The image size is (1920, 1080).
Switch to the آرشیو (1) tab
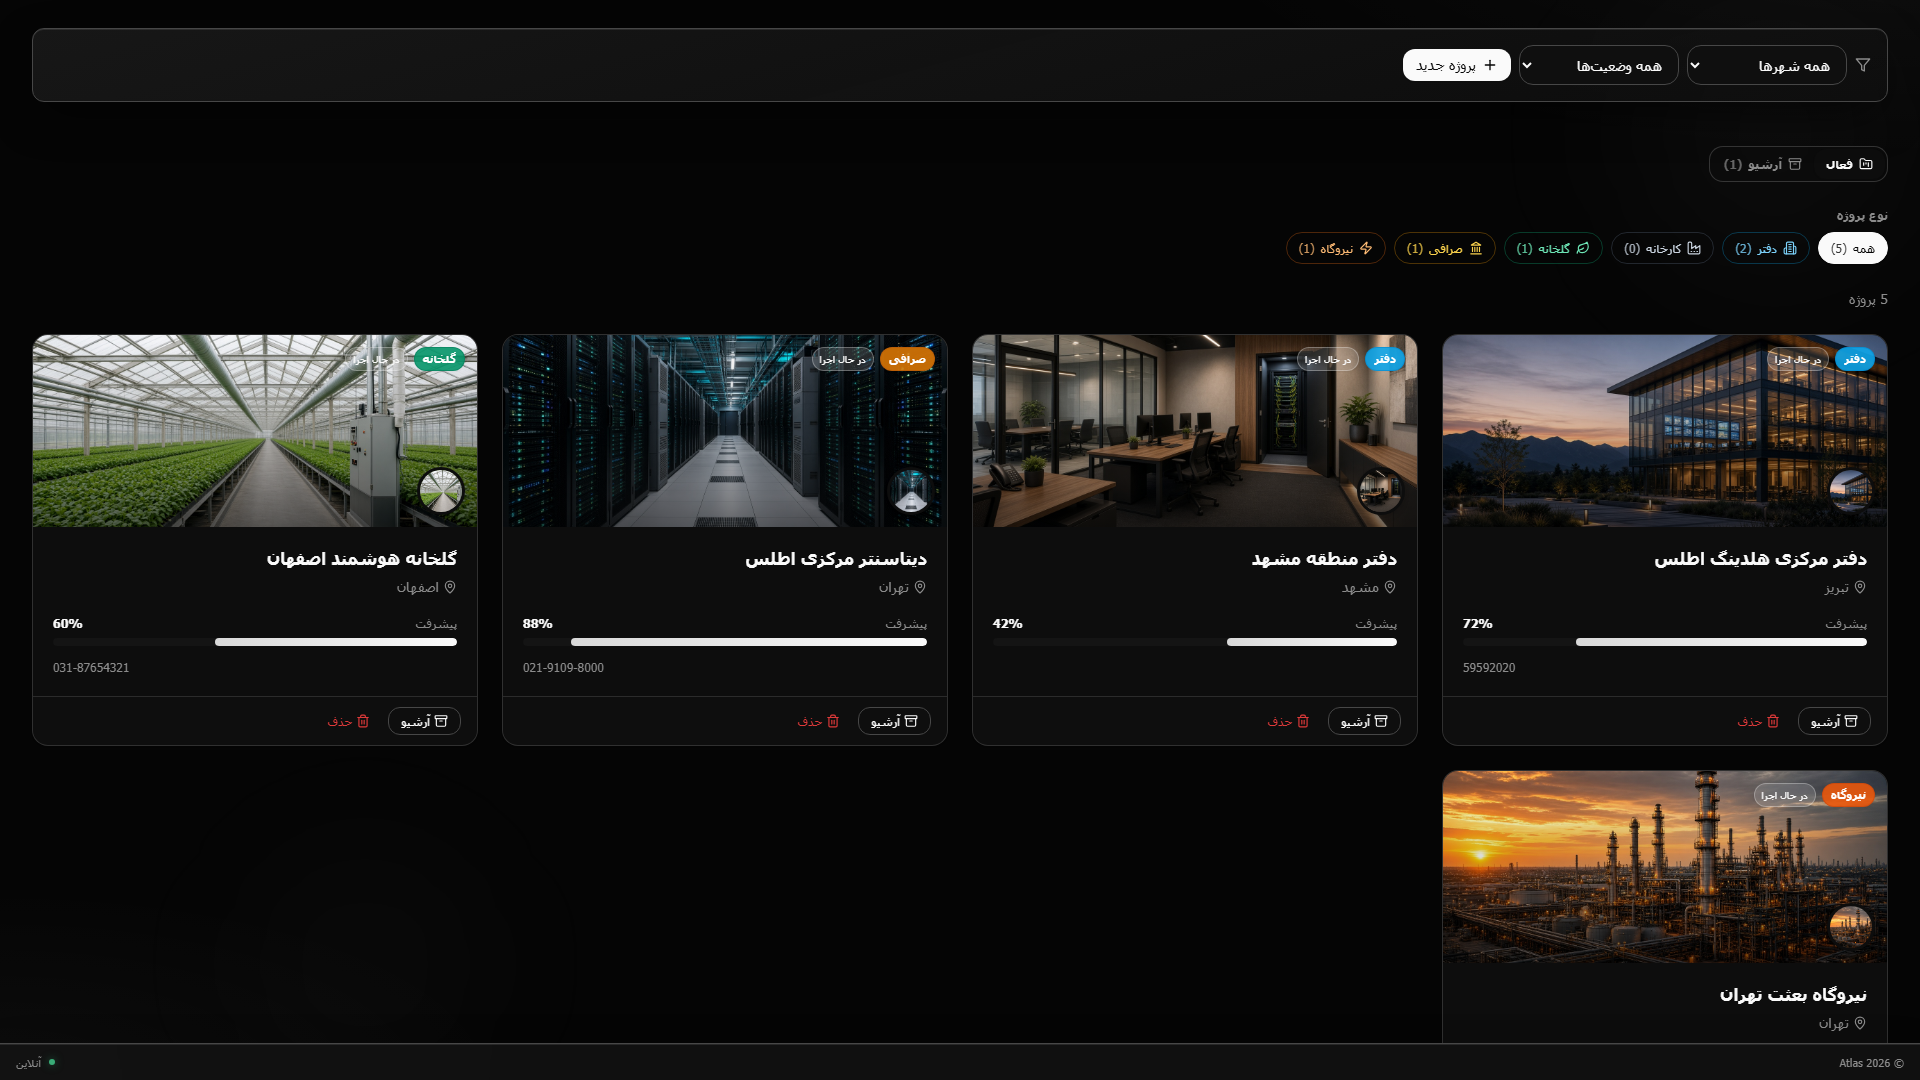[x=1762, y=164]
